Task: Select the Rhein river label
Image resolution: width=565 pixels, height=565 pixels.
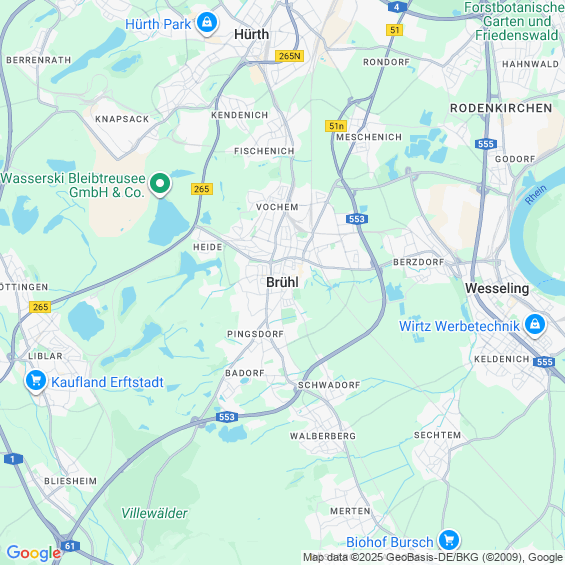Action: [x=535, y=195]
